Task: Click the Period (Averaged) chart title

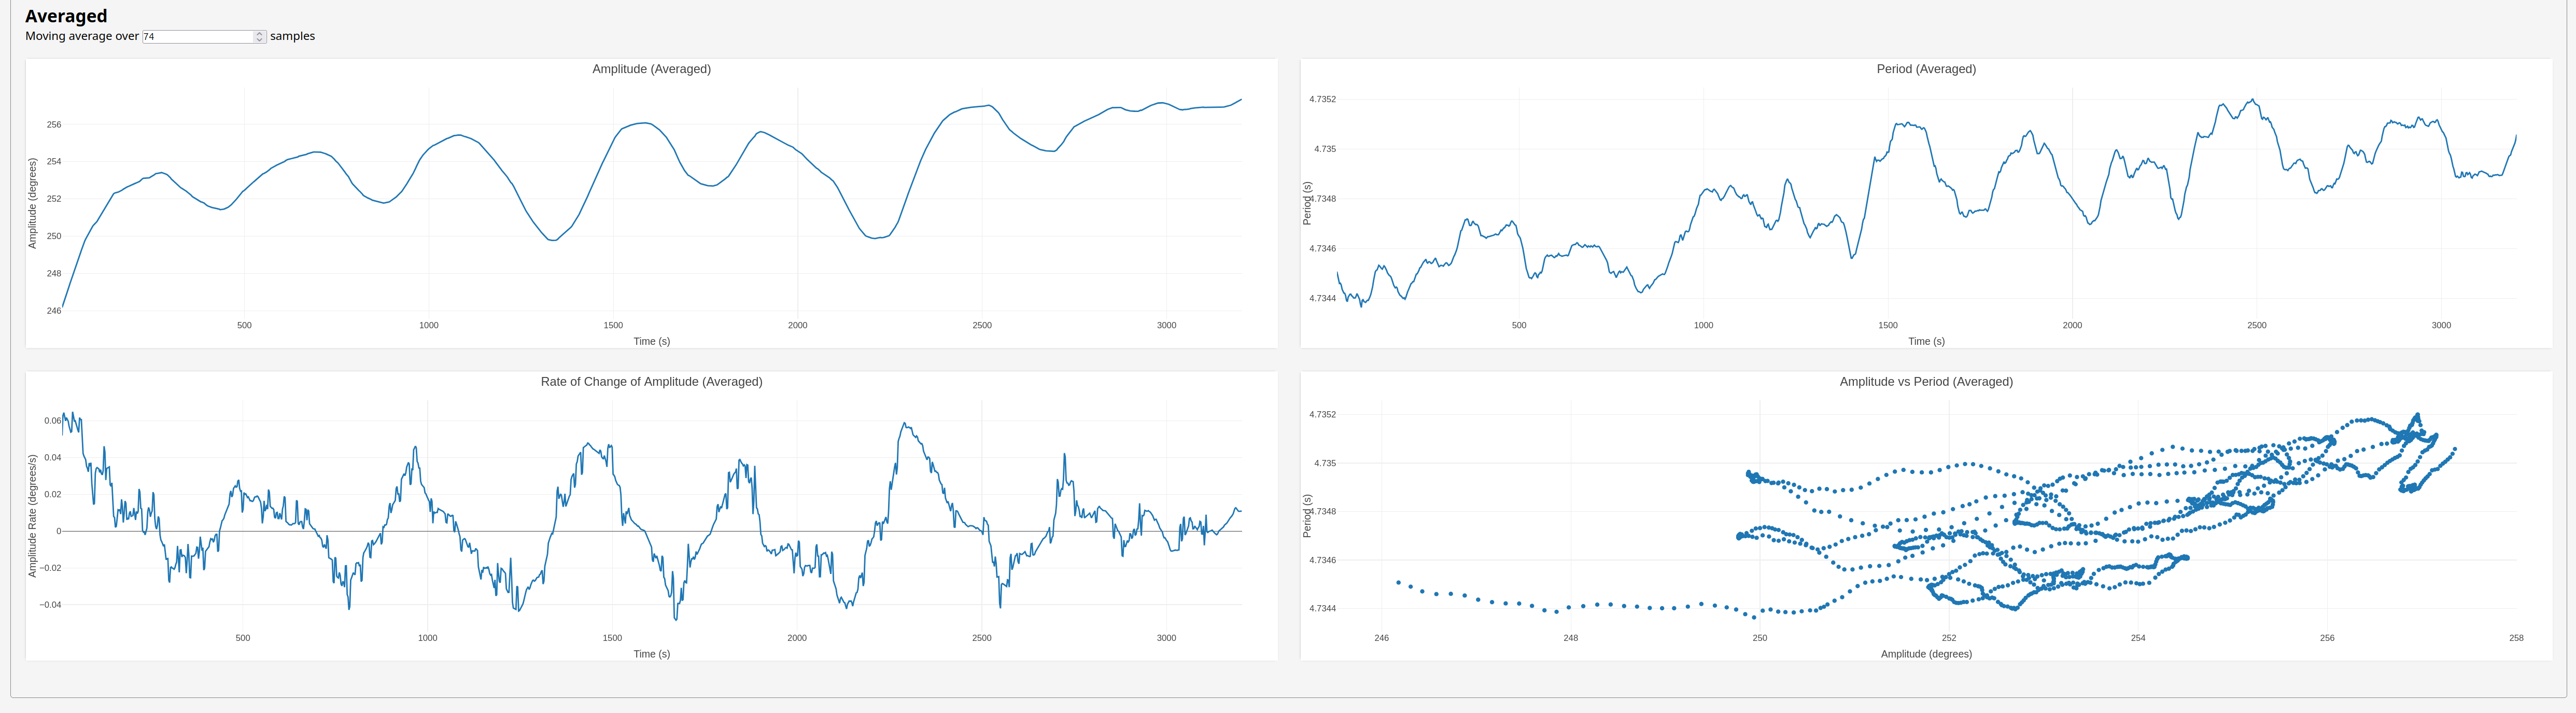Action: 1925,69
